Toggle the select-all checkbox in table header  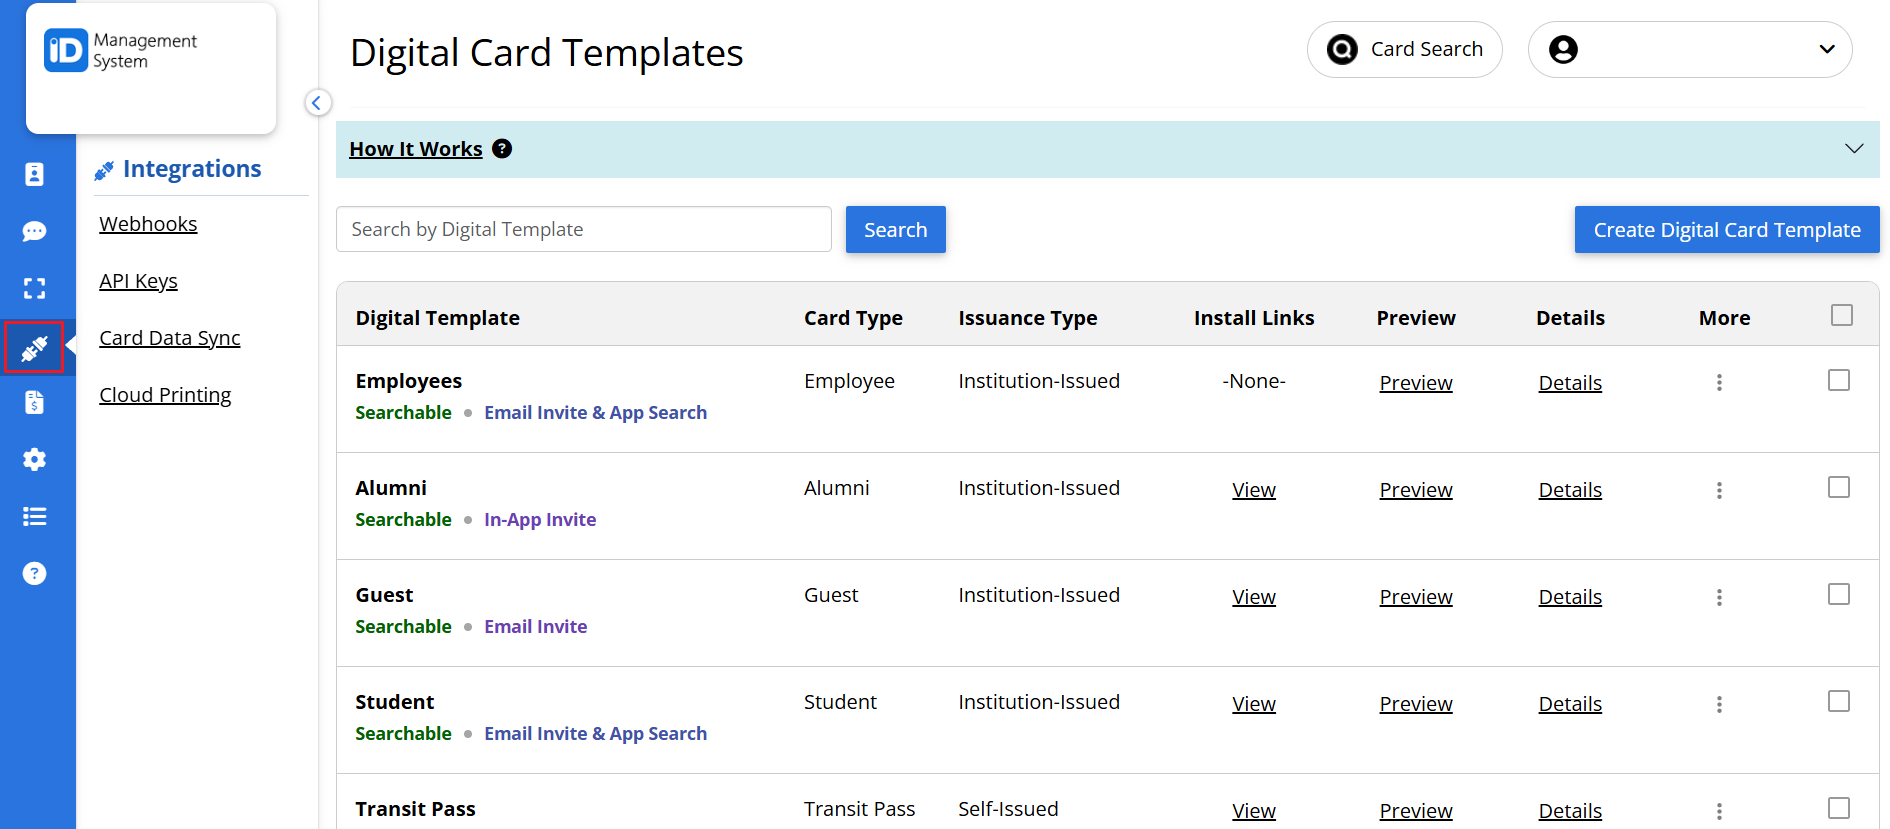[x=1841, y=315]
